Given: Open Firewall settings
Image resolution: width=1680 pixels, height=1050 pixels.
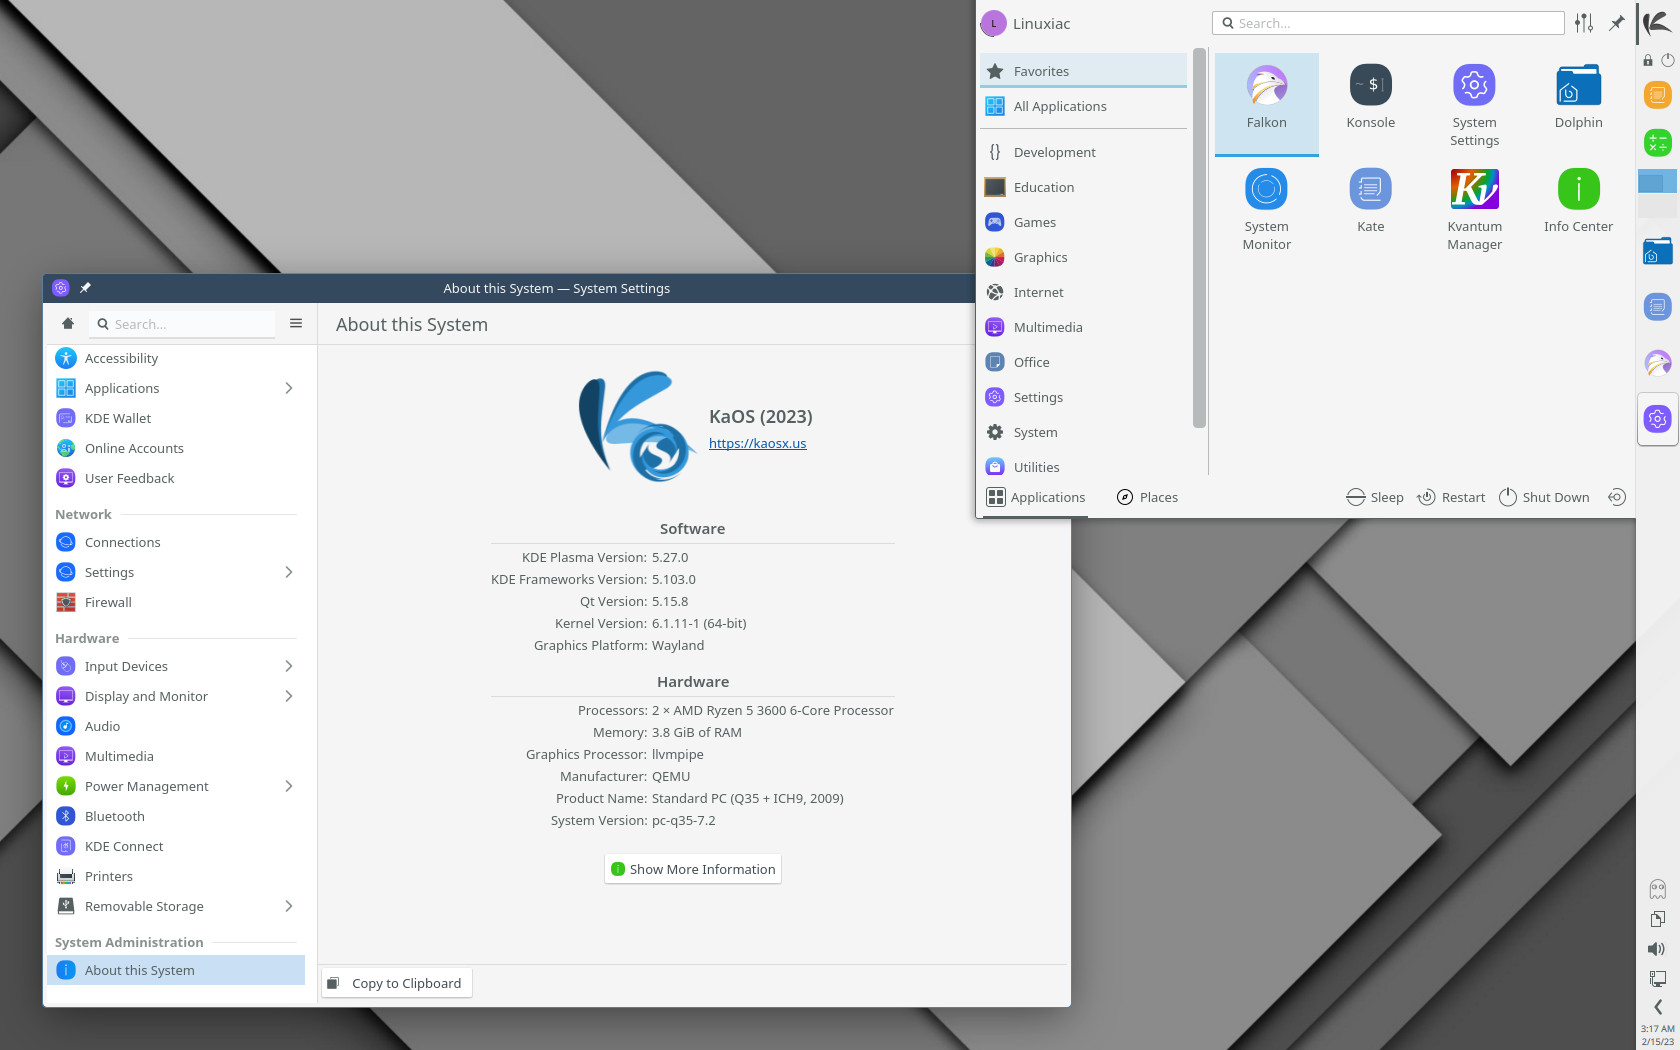Looking at the screenshot, I should (x=176, y=602).
